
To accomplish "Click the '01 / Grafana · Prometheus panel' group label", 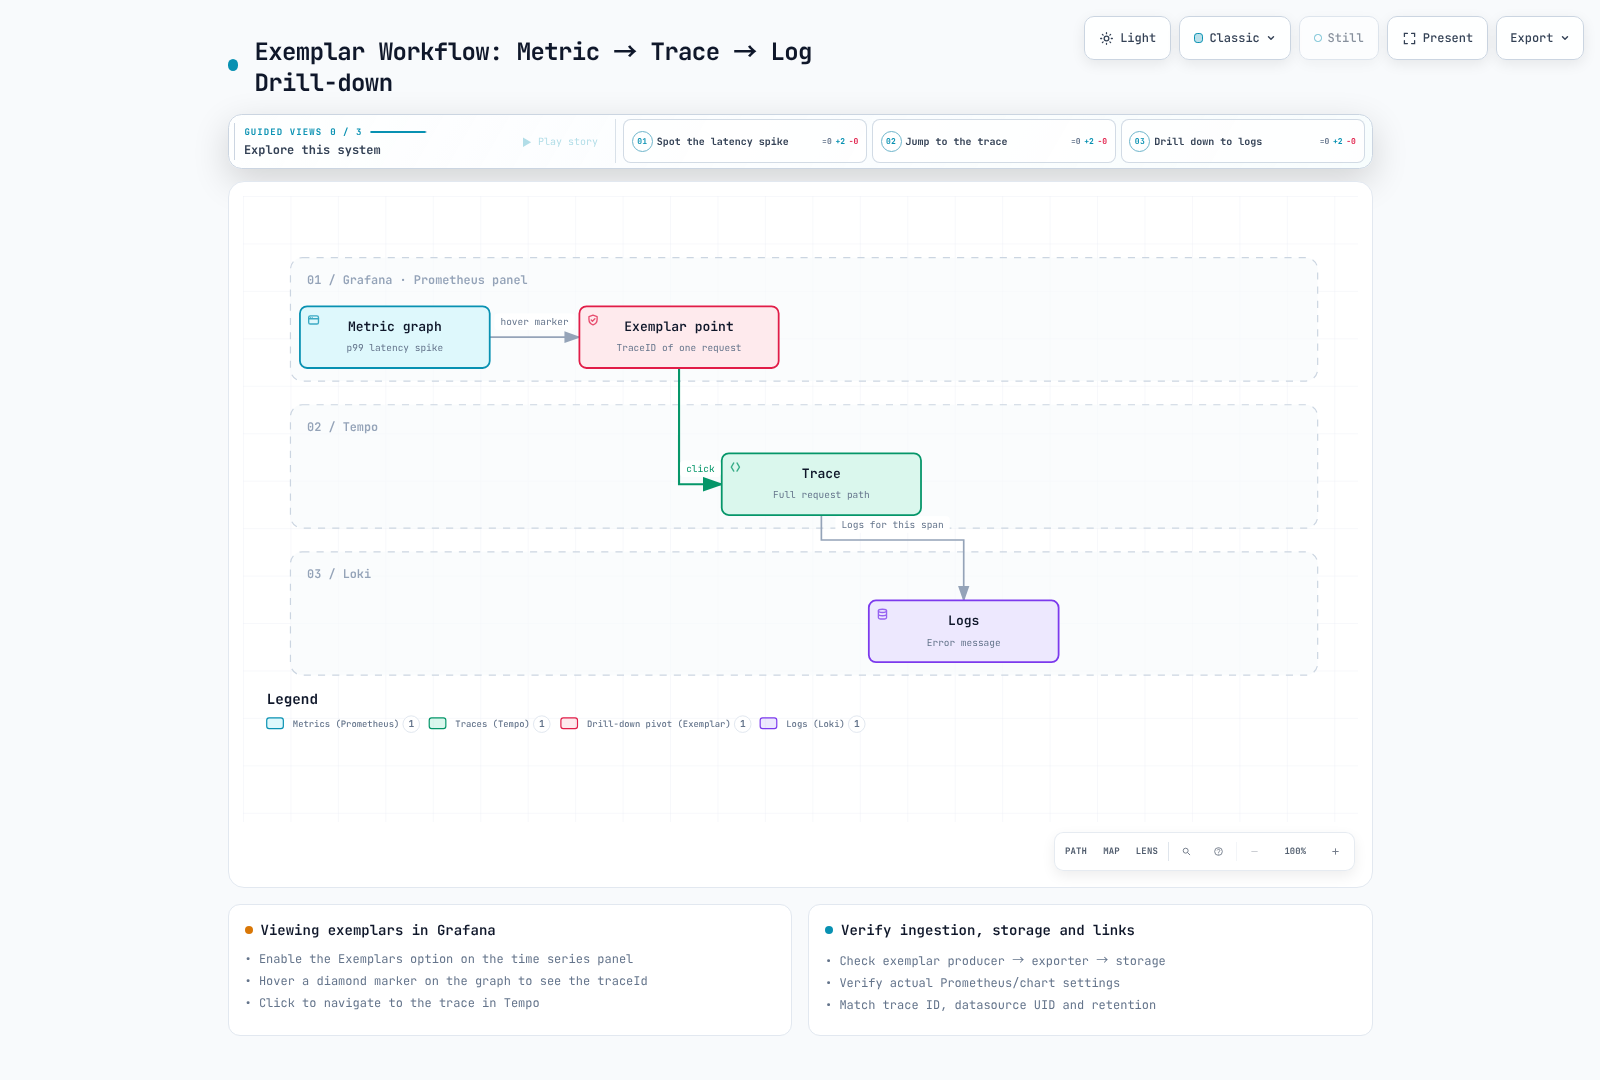I will [417, 280].
